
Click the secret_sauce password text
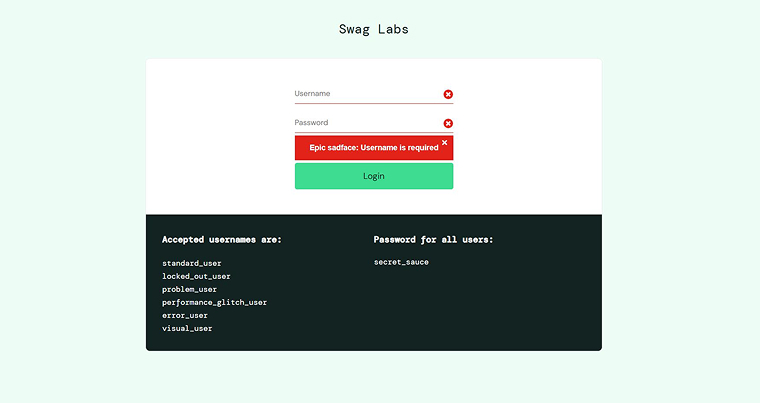(x=401, y=262)
